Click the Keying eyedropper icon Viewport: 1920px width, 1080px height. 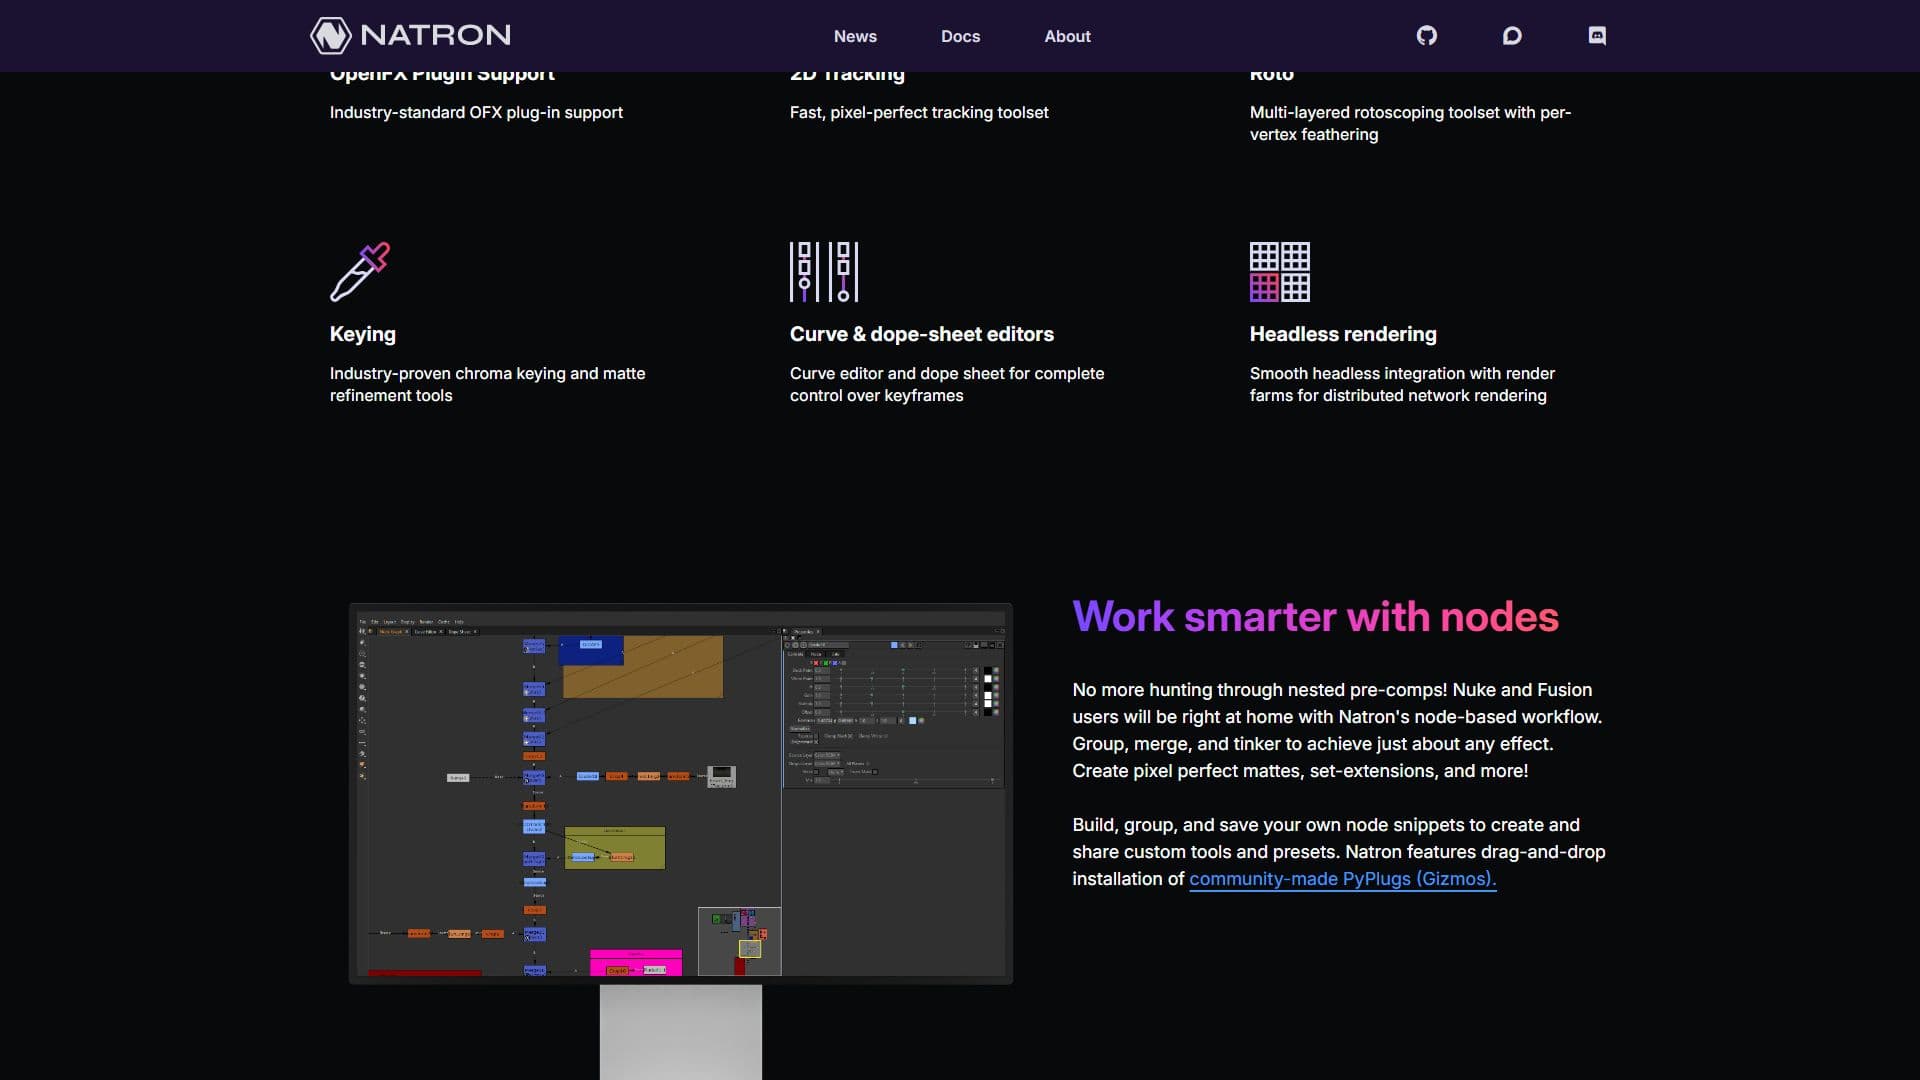pyautogui.click(x=360, y=271)
